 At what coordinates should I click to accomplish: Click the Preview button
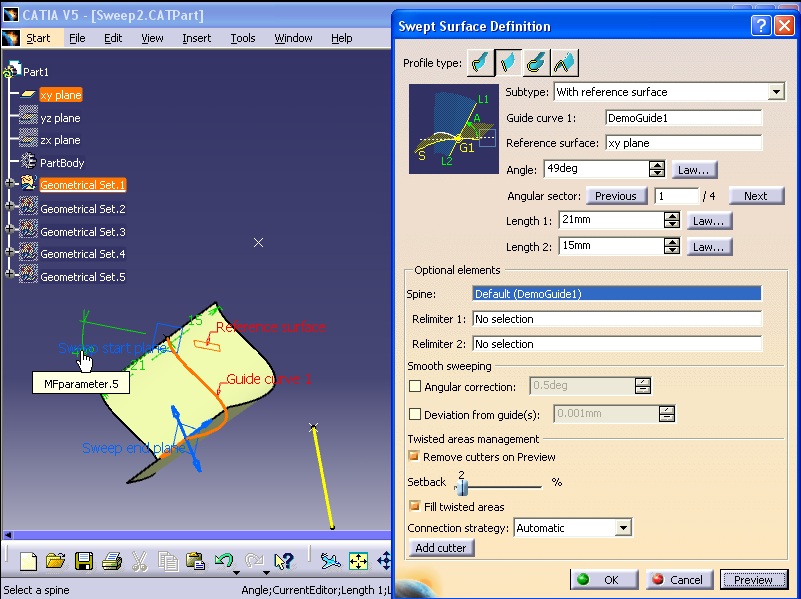coord(754,579)
